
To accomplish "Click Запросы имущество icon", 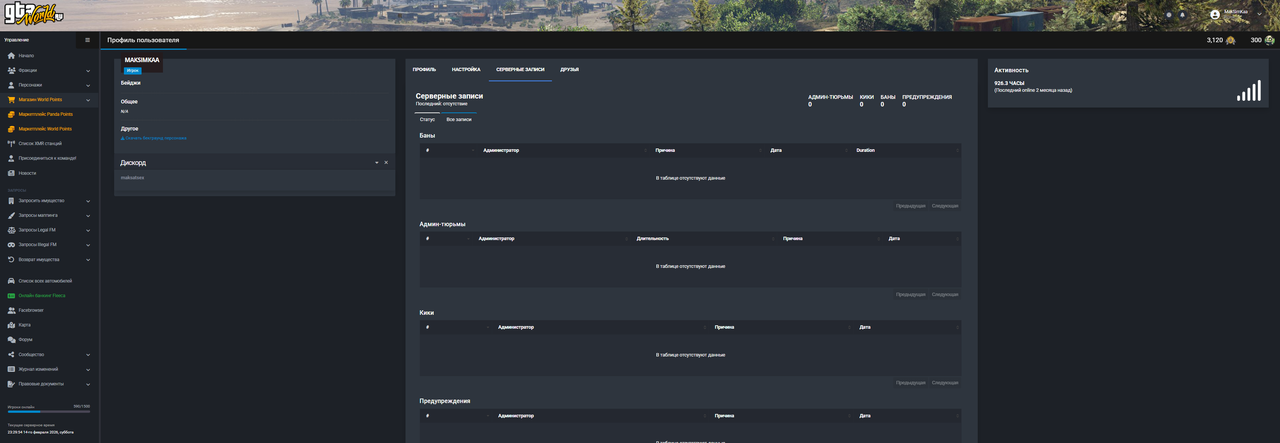I will [x=11, y=201].
